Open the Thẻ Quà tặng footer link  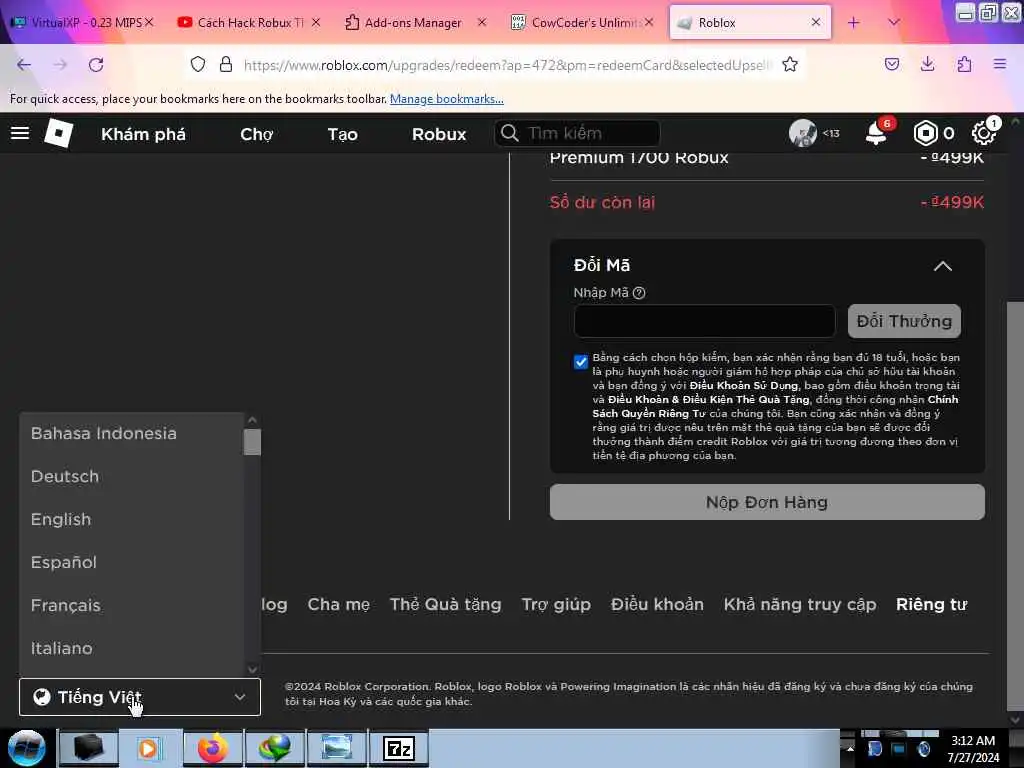(445, 605)
